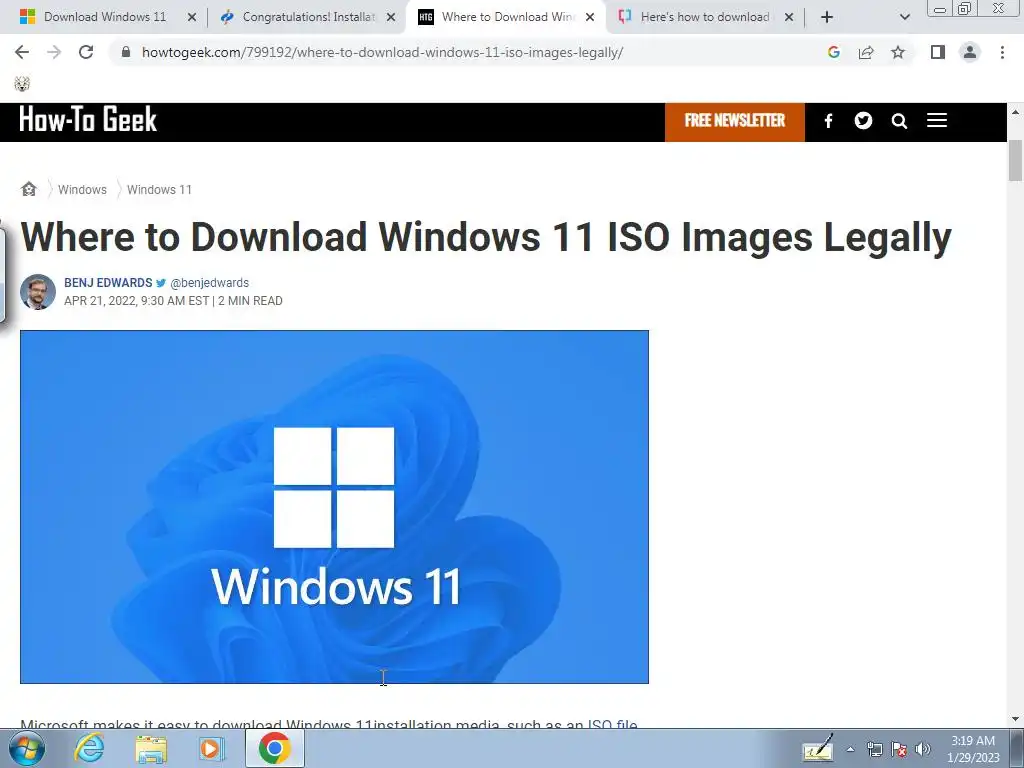The height and width of the screenshot is (768, 1024).
Task: Open the bookmark bar favicon shortcut
Action: 22,84
